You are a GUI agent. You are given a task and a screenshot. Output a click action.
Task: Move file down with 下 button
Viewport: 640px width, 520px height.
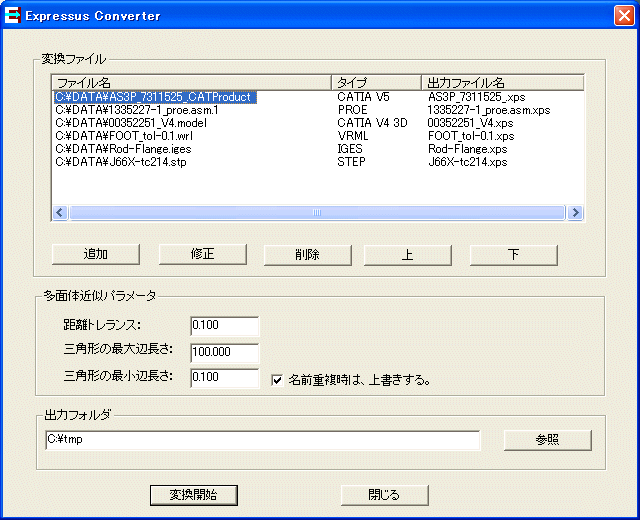(513, 254)
